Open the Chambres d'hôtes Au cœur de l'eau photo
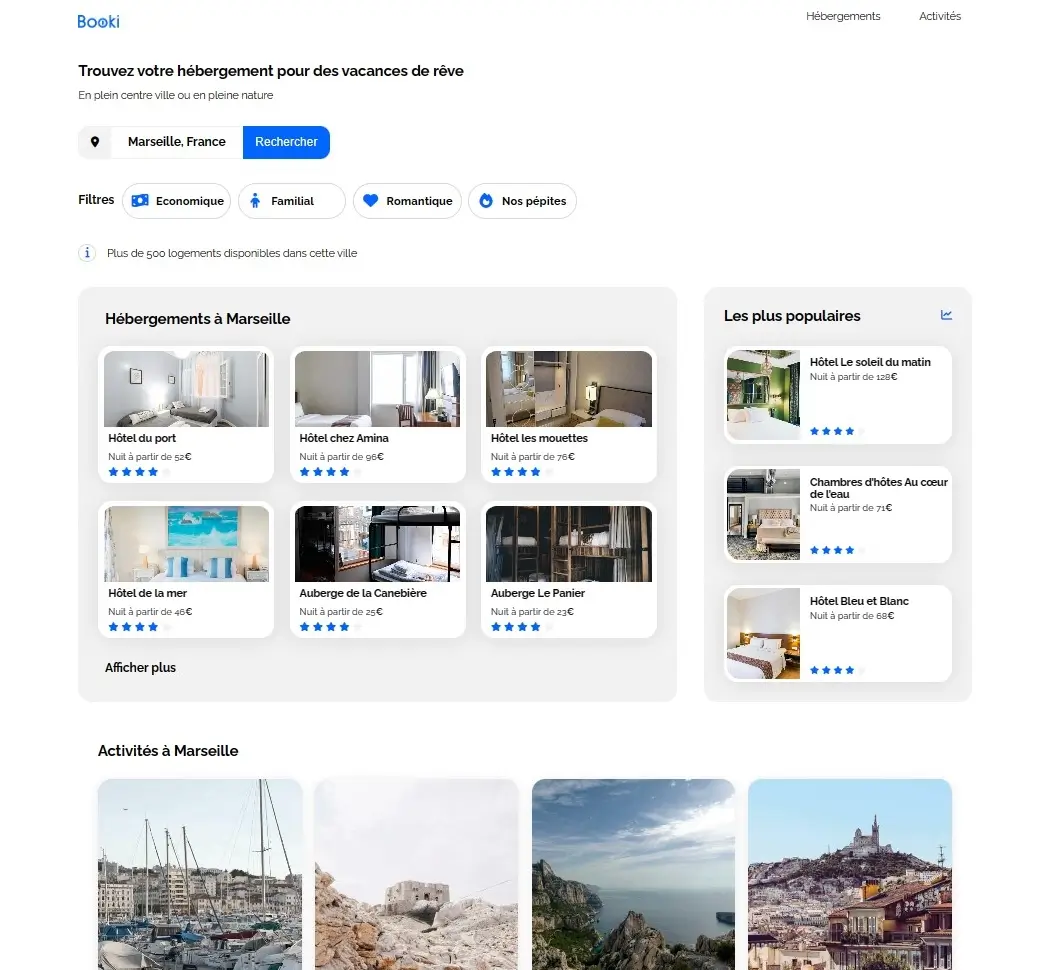1050x970 pixels. 763,514
